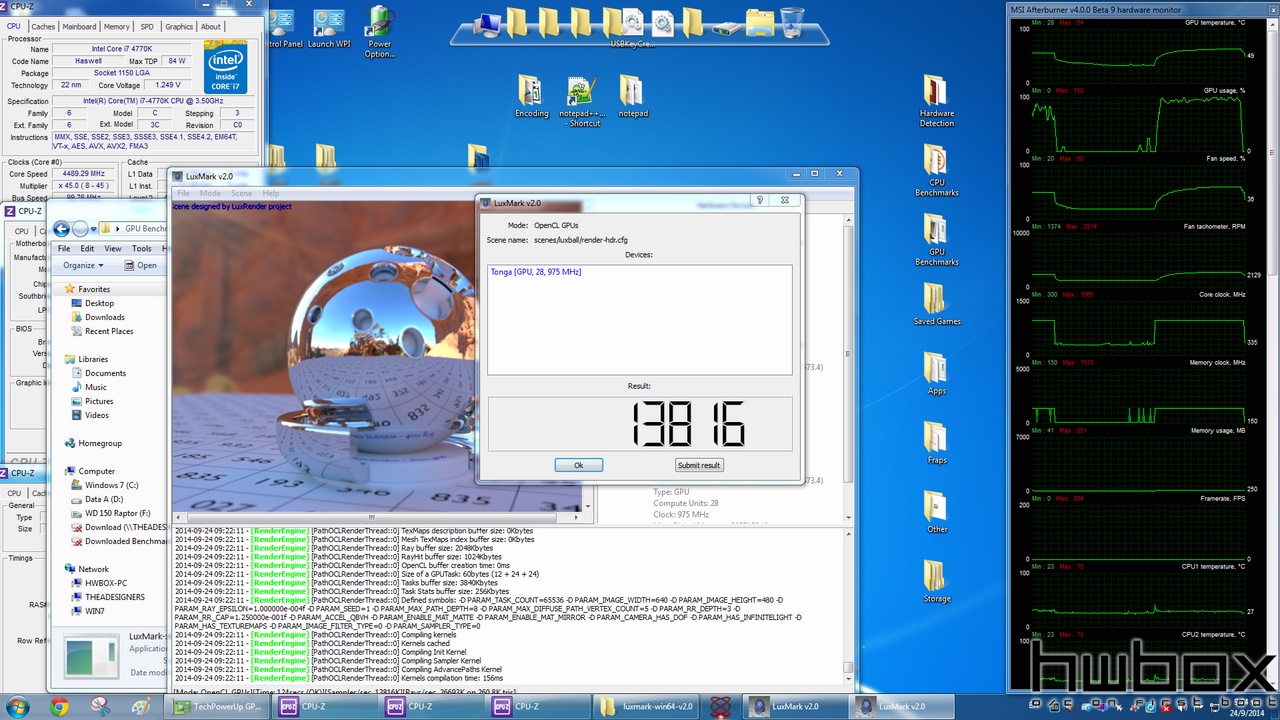
Task: Launch the notepad++ shortcut on the desktop
Action: (x=580, y=102)
